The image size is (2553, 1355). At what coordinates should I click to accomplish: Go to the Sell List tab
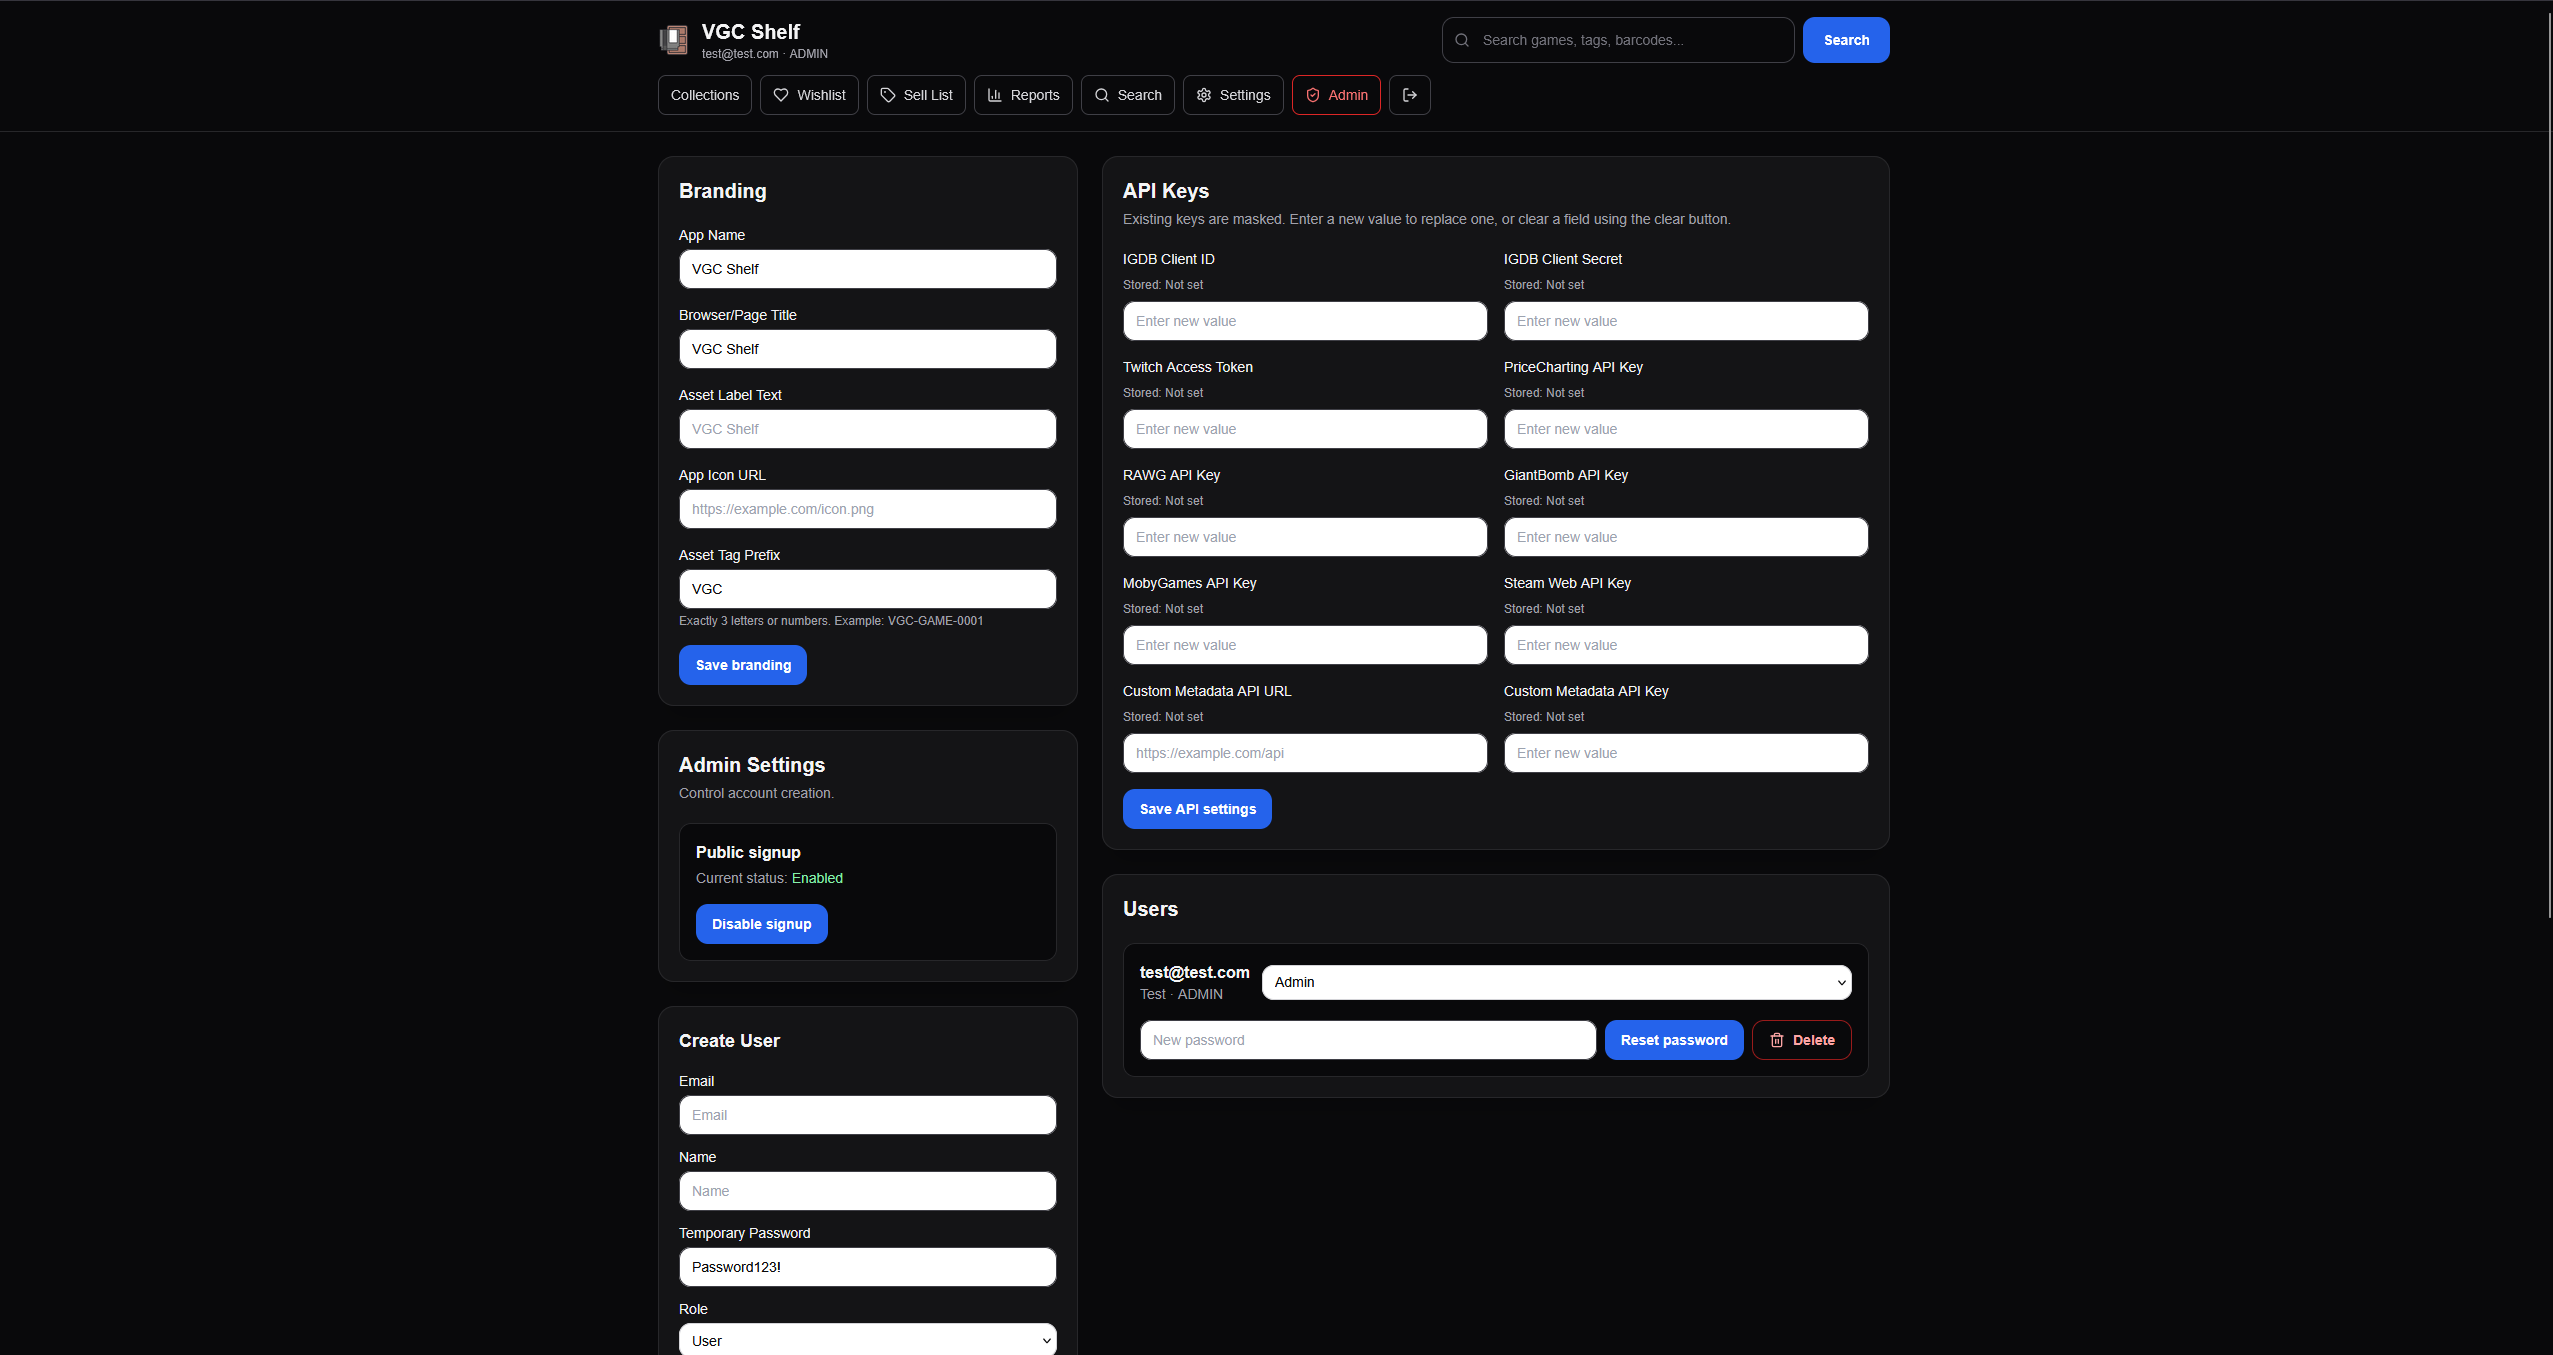pos(916,95)
